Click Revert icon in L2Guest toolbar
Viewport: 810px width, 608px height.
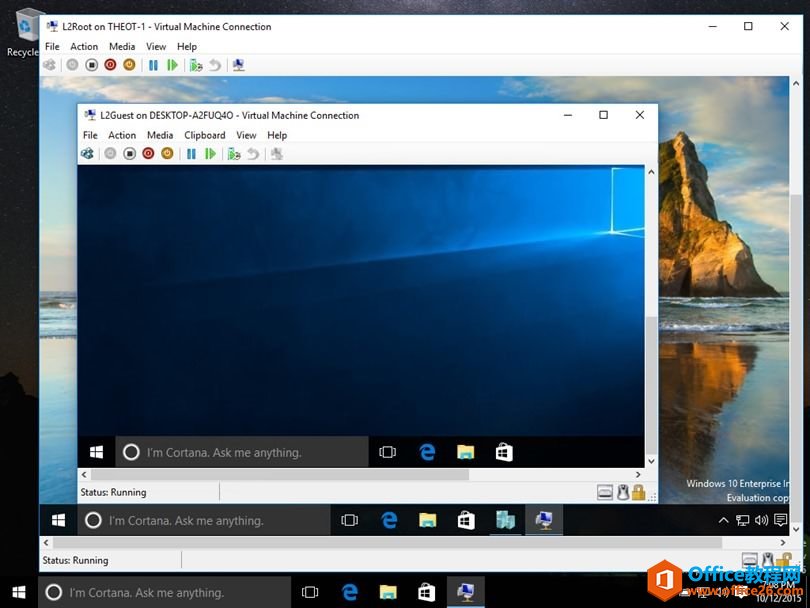pyautogui.click(x=253, y=153)
